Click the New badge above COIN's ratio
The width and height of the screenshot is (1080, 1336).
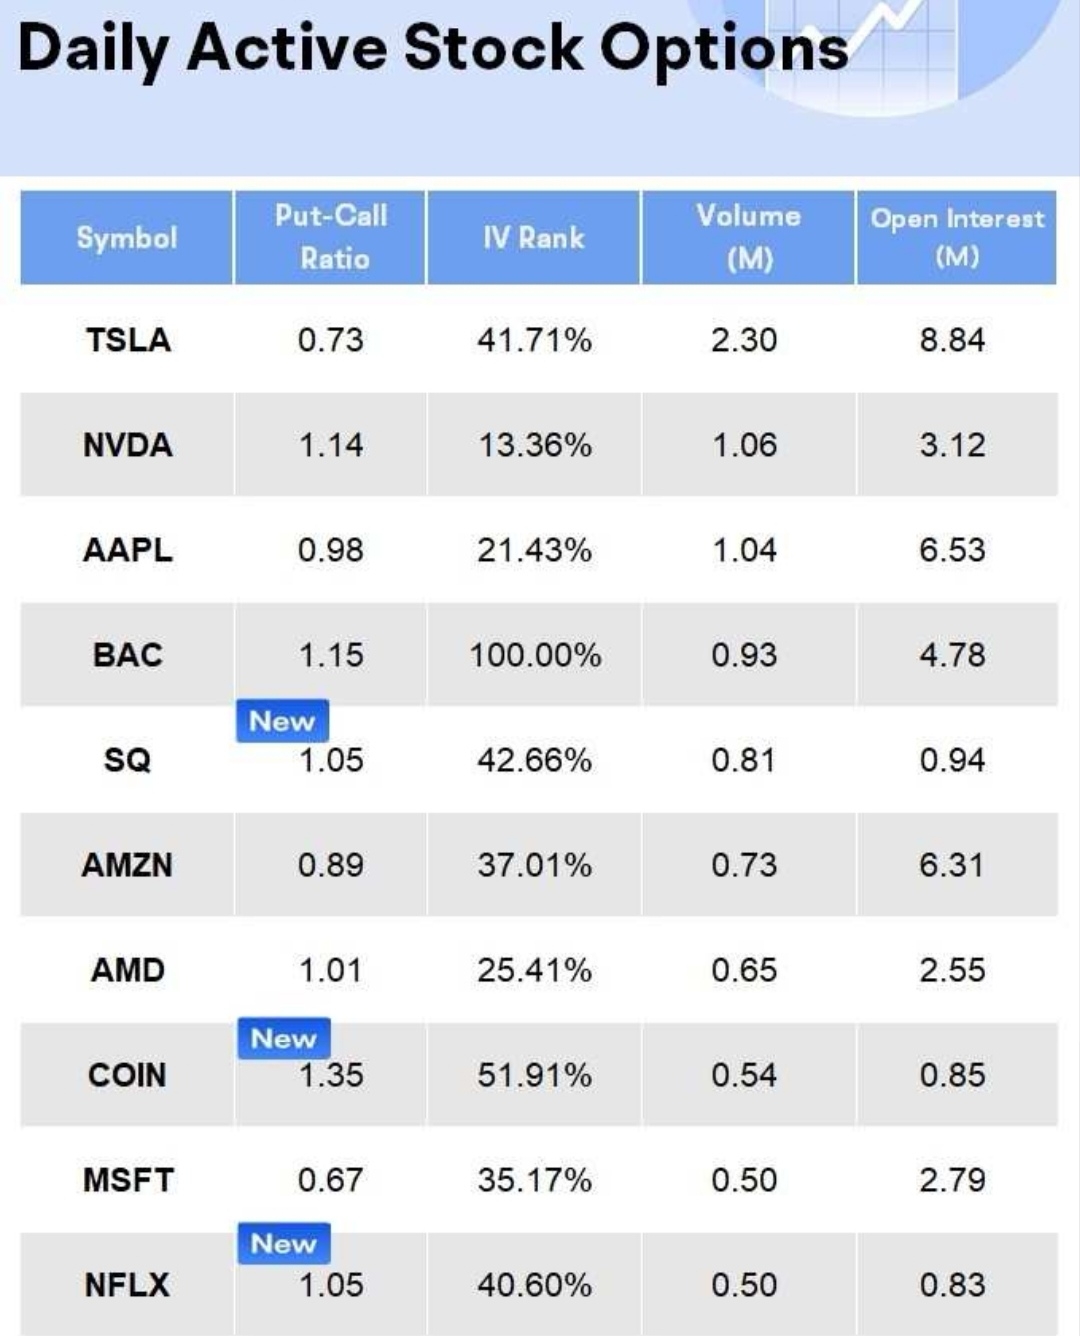click(x=283, y=1039)
